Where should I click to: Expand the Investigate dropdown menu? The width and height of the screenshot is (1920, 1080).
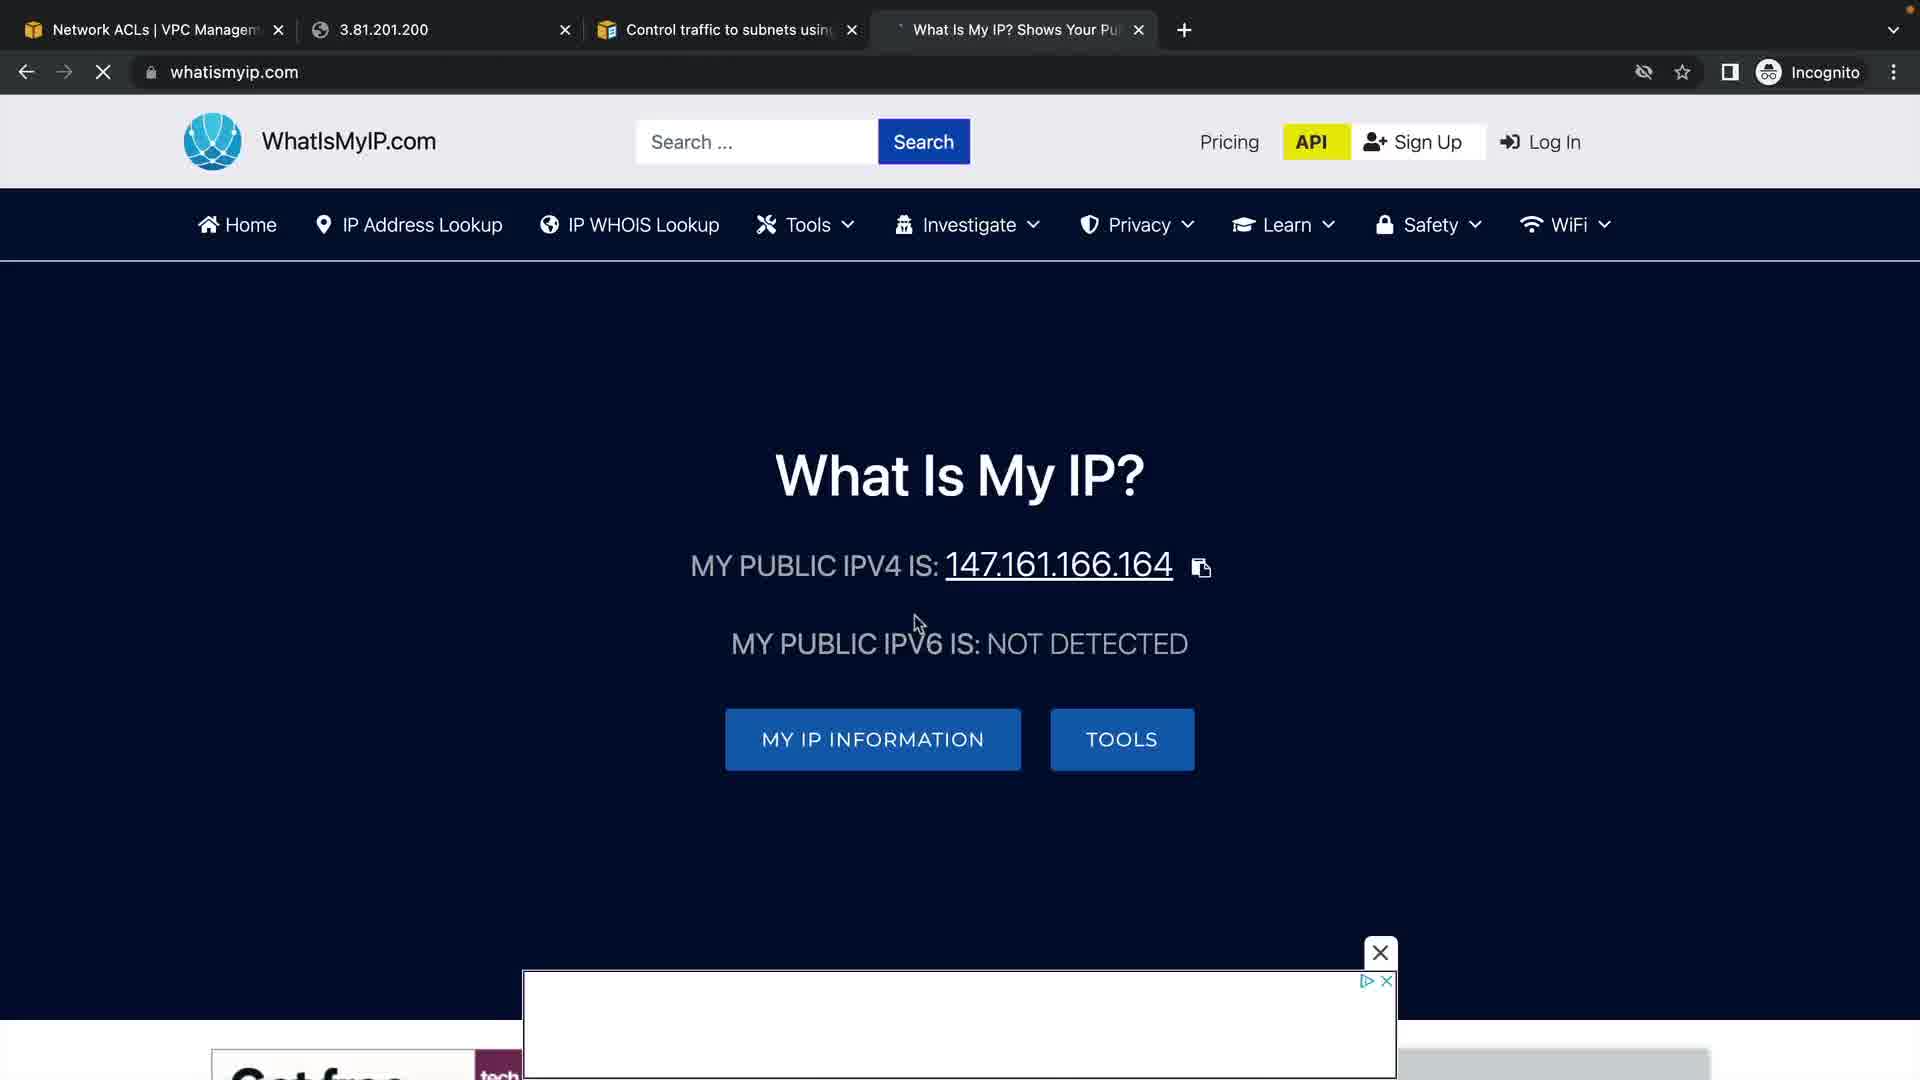coord(968,225)
